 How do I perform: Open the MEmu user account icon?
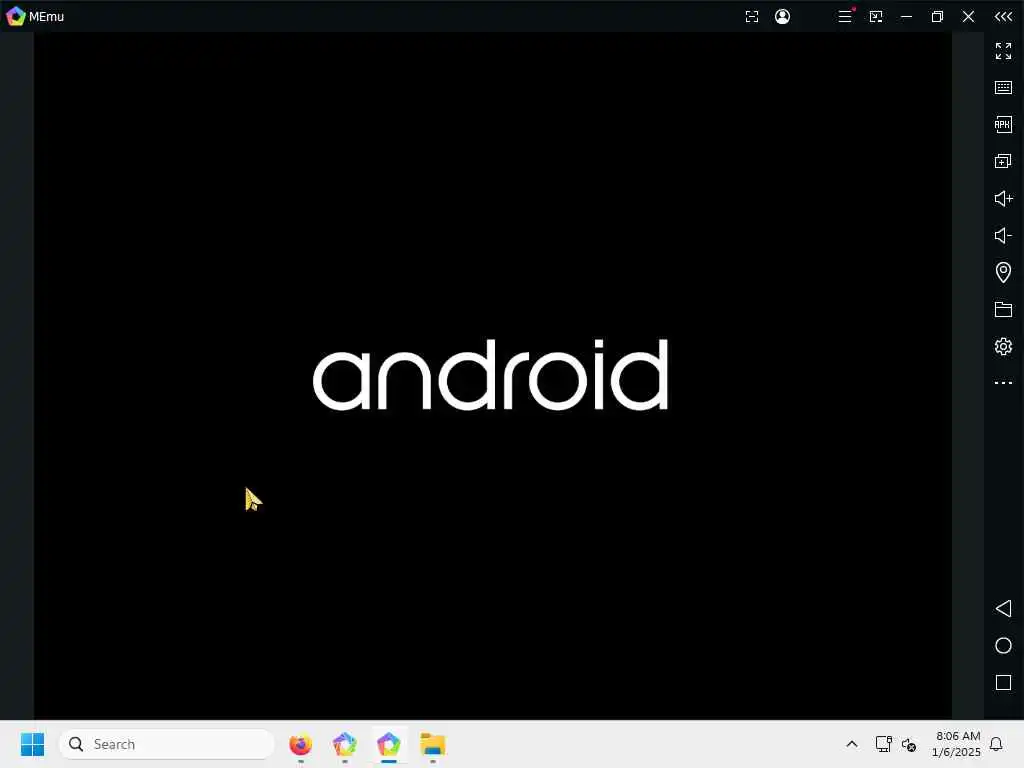[x=782, y=16]
